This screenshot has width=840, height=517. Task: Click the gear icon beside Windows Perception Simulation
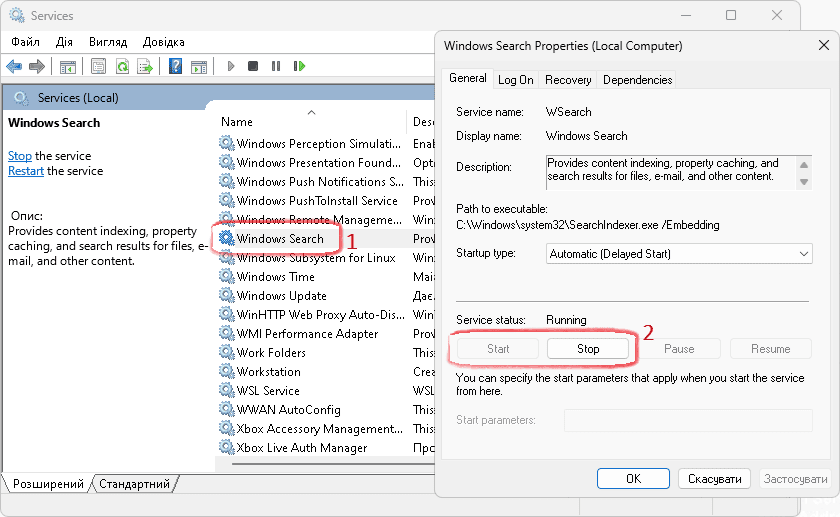227,144
